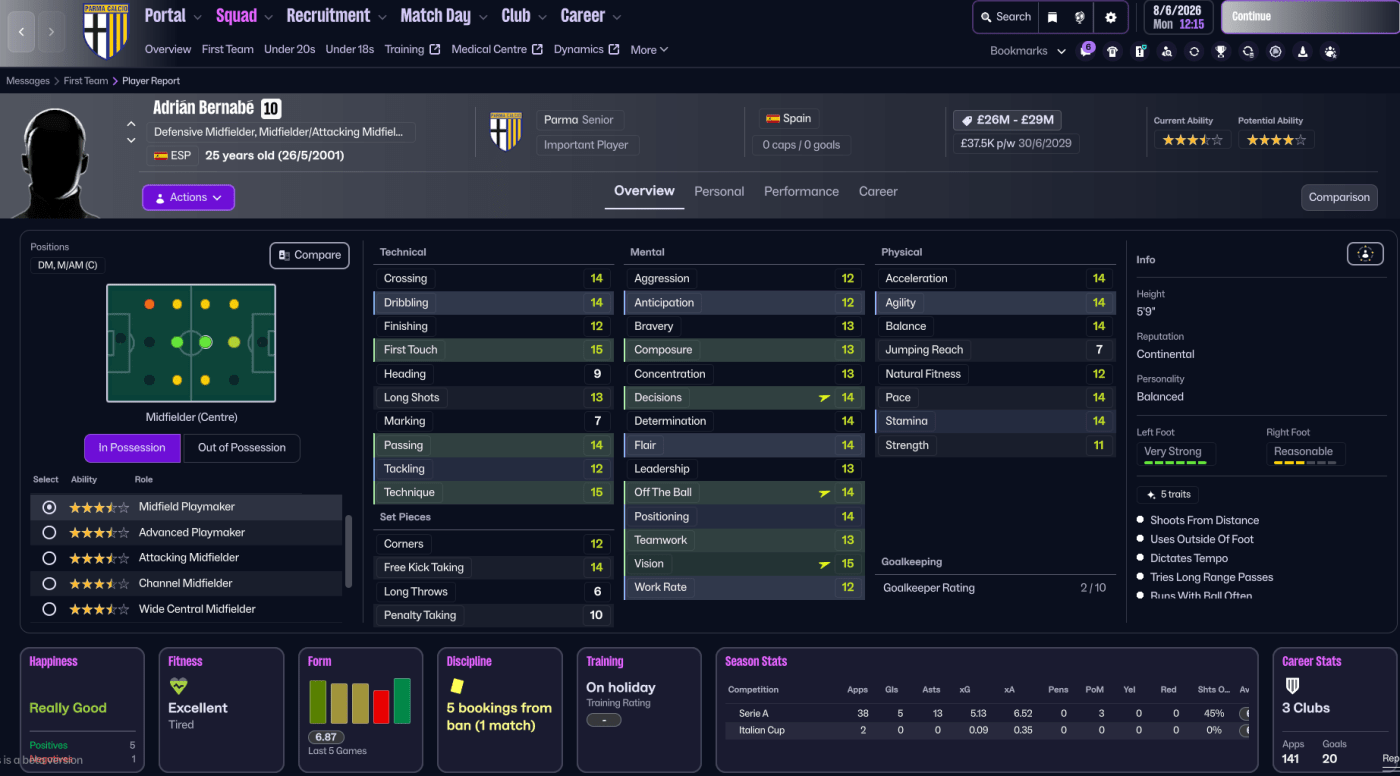Select the Attacking Midfielder role radio button
The height and width of the screenshot is (776, 1400).
point(49,558)
